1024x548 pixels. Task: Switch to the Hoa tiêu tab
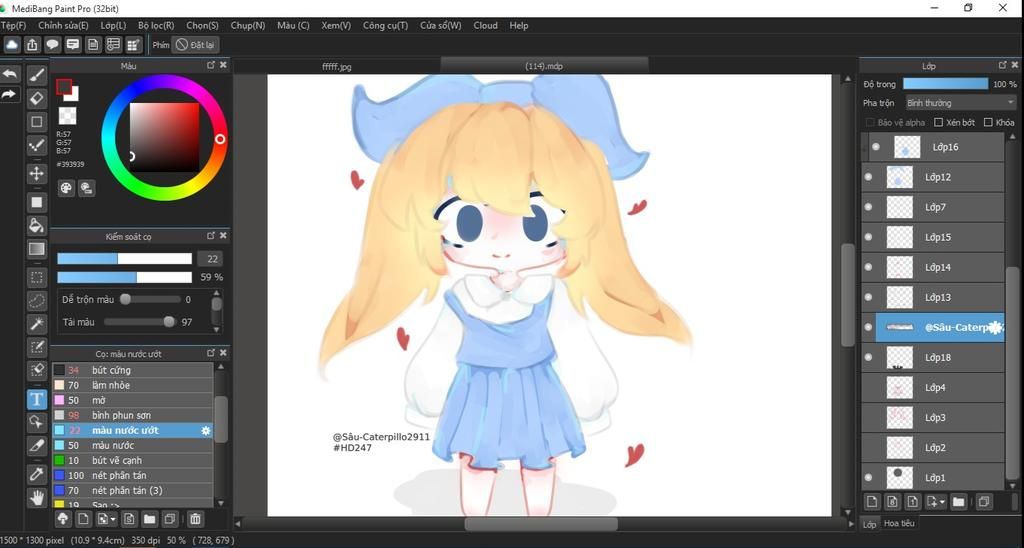click(x=899, y=523)
